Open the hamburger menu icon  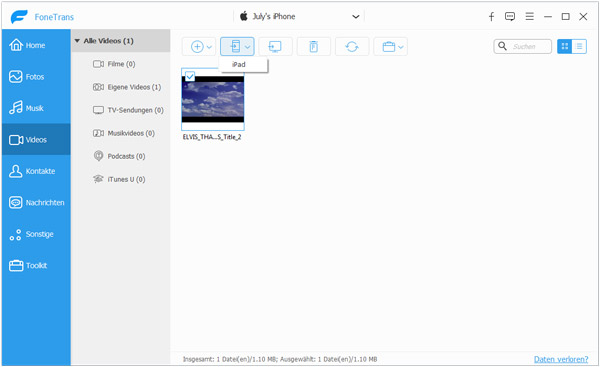point(529,16)
